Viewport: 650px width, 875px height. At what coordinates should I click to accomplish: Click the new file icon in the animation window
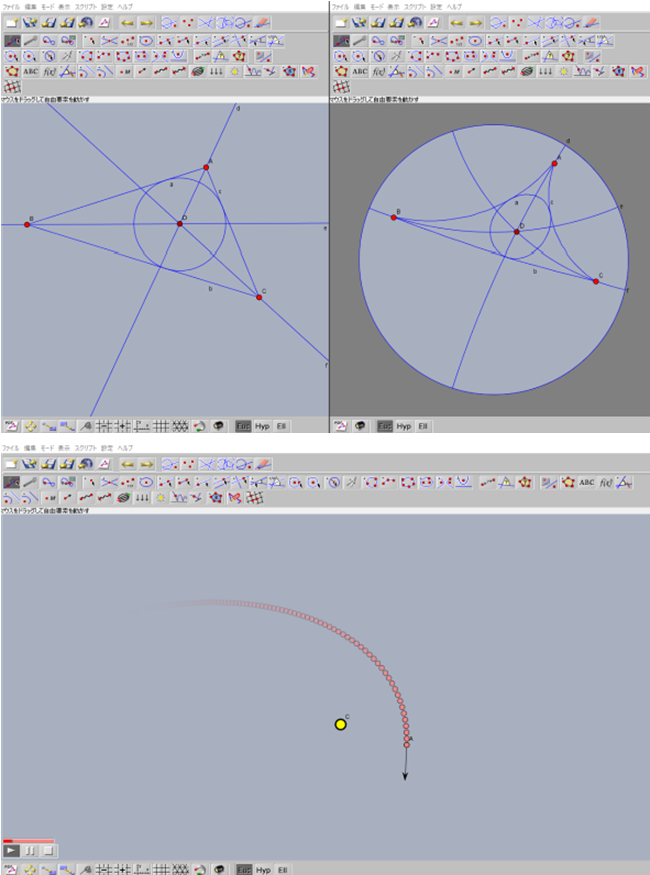[x=12, y=467]
